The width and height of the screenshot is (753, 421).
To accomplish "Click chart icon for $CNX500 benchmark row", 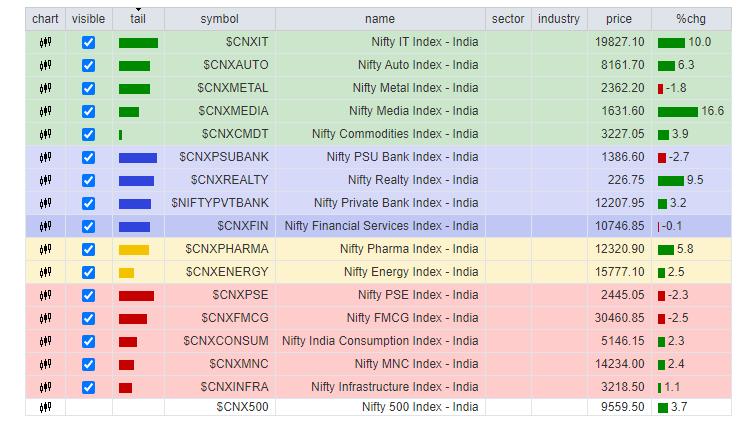I will 45,408.
